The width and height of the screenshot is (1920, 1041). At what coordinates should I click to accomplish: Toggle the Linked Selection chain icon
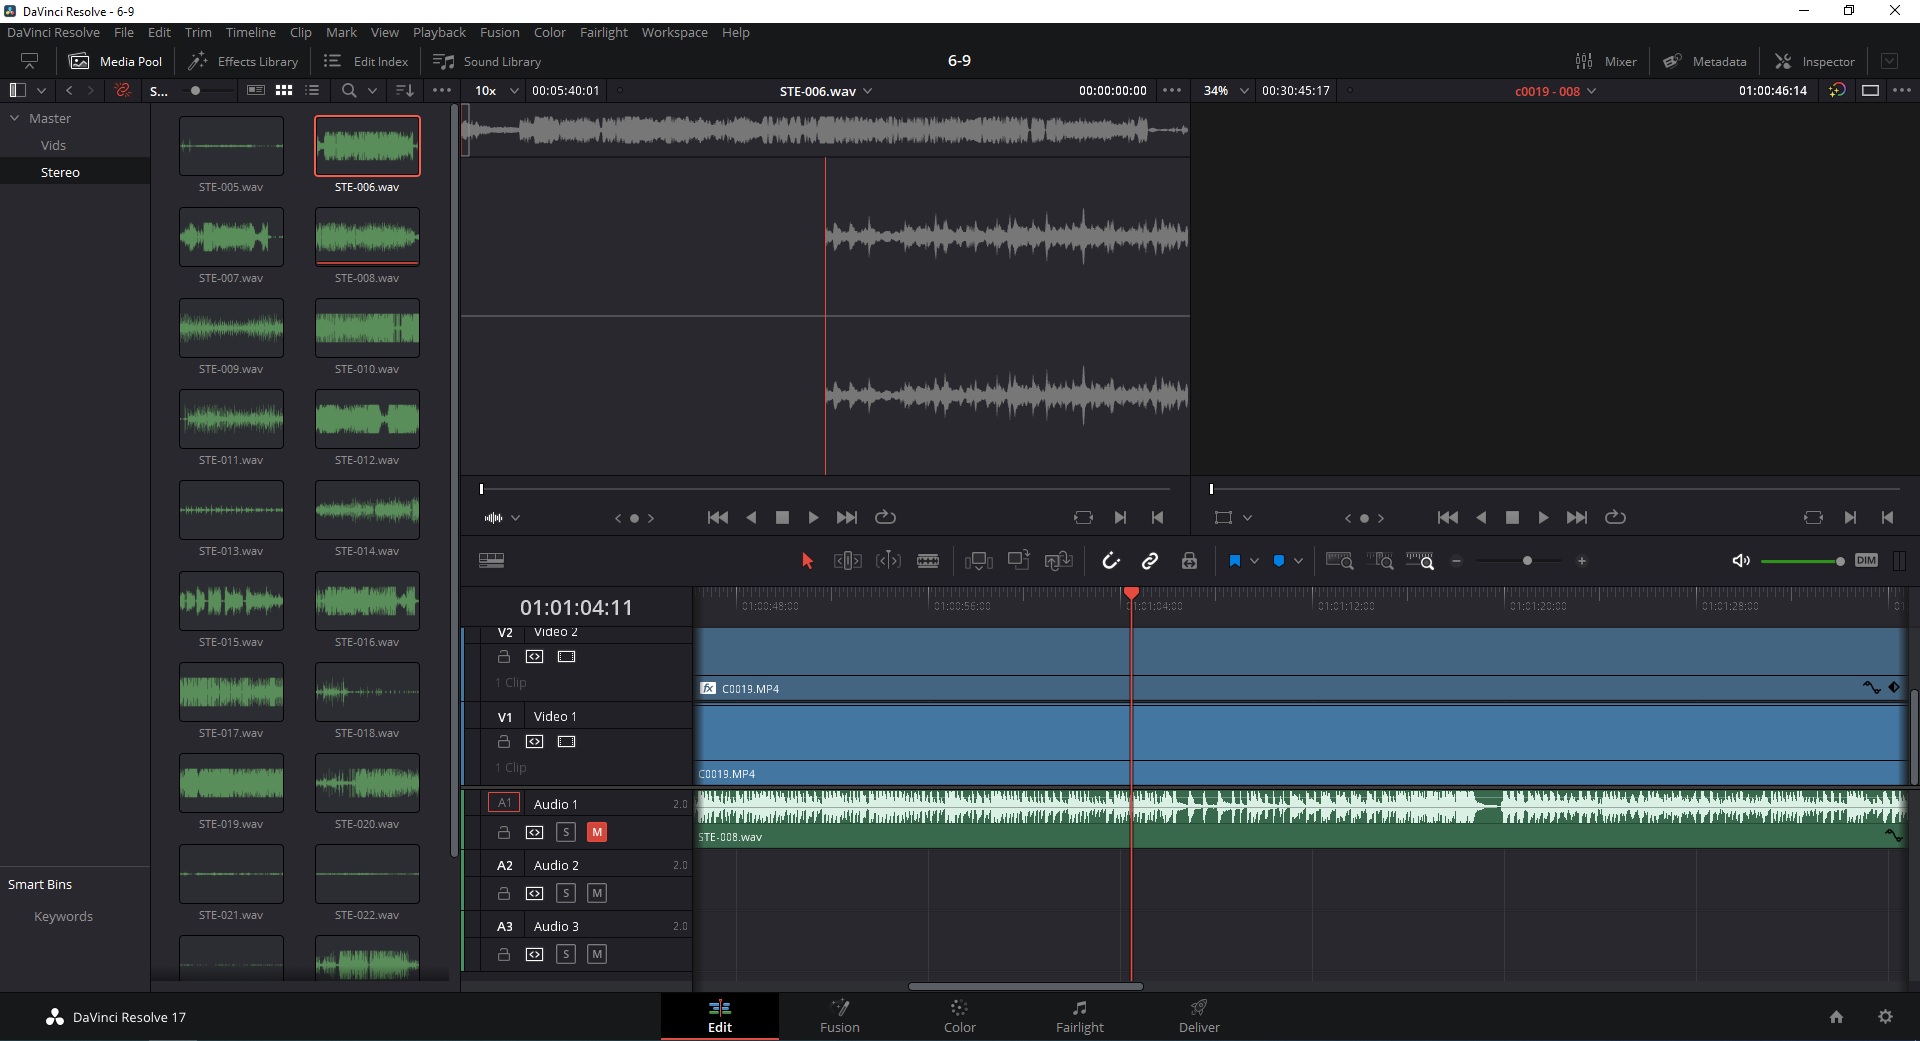click(1150, 561)
